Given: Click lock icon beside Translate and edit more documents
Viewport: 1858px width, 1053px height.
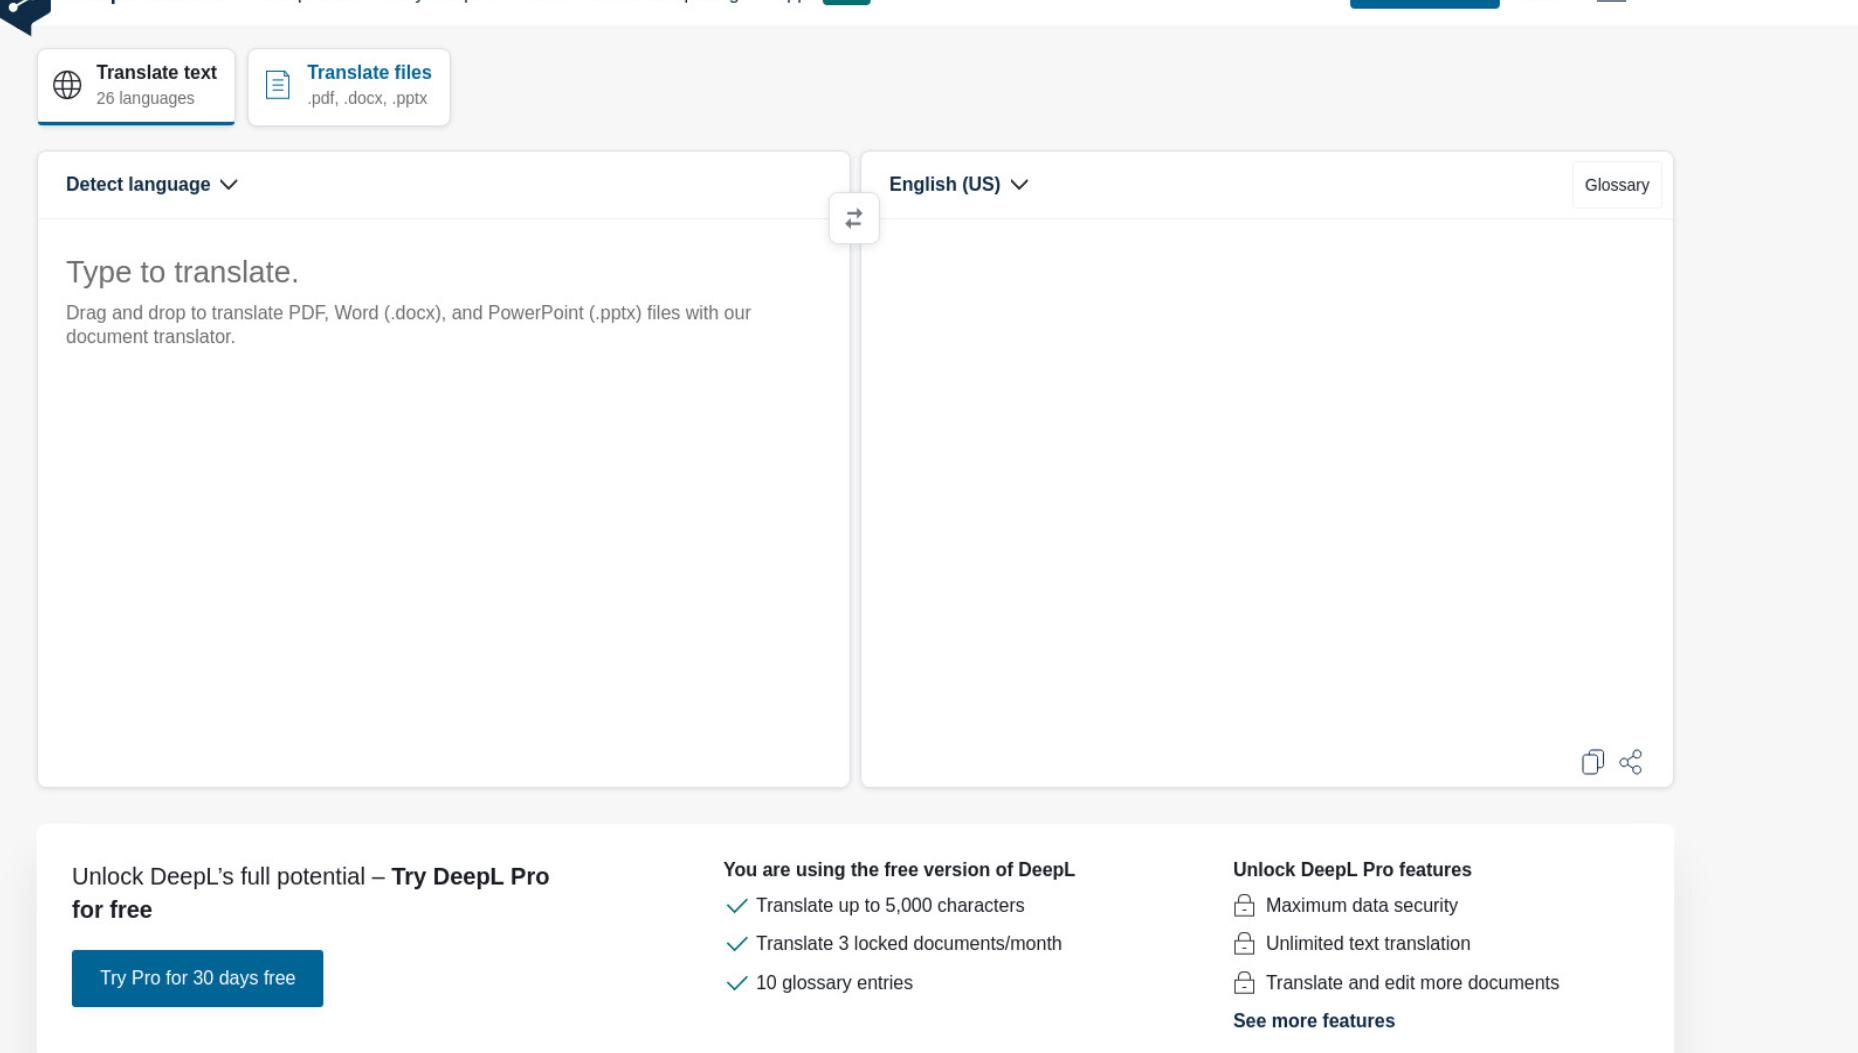Looking at the screenshot, I should click(1244, 982).
